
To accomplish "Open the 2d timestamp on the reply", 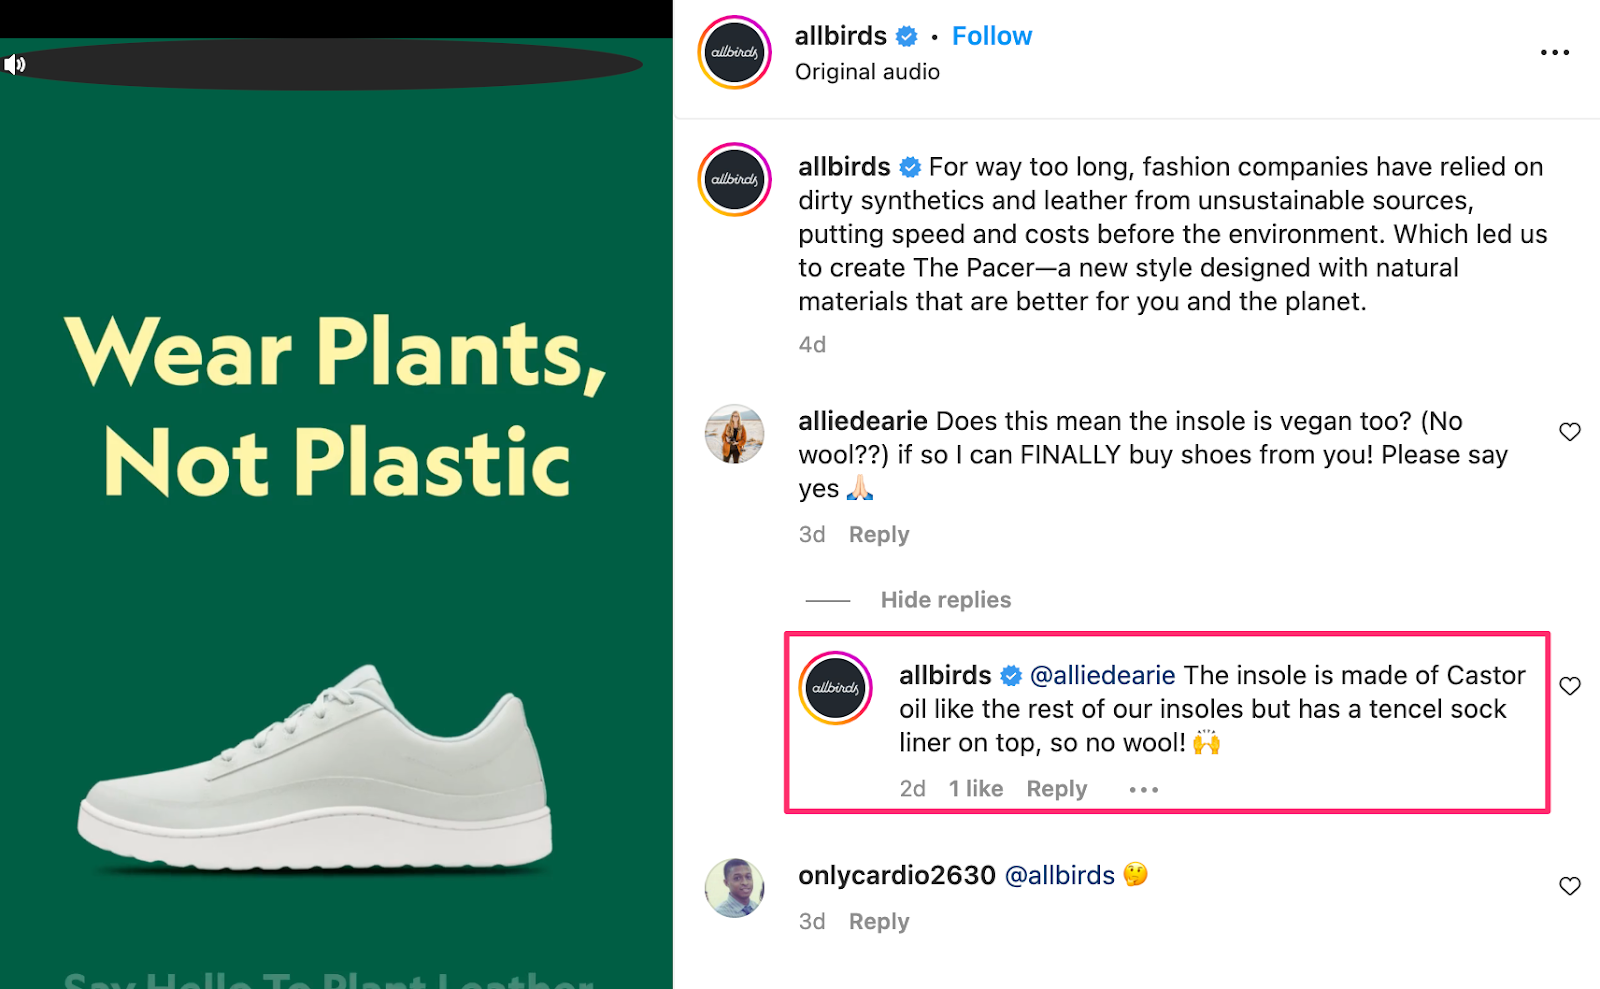I will coord(912,789).
